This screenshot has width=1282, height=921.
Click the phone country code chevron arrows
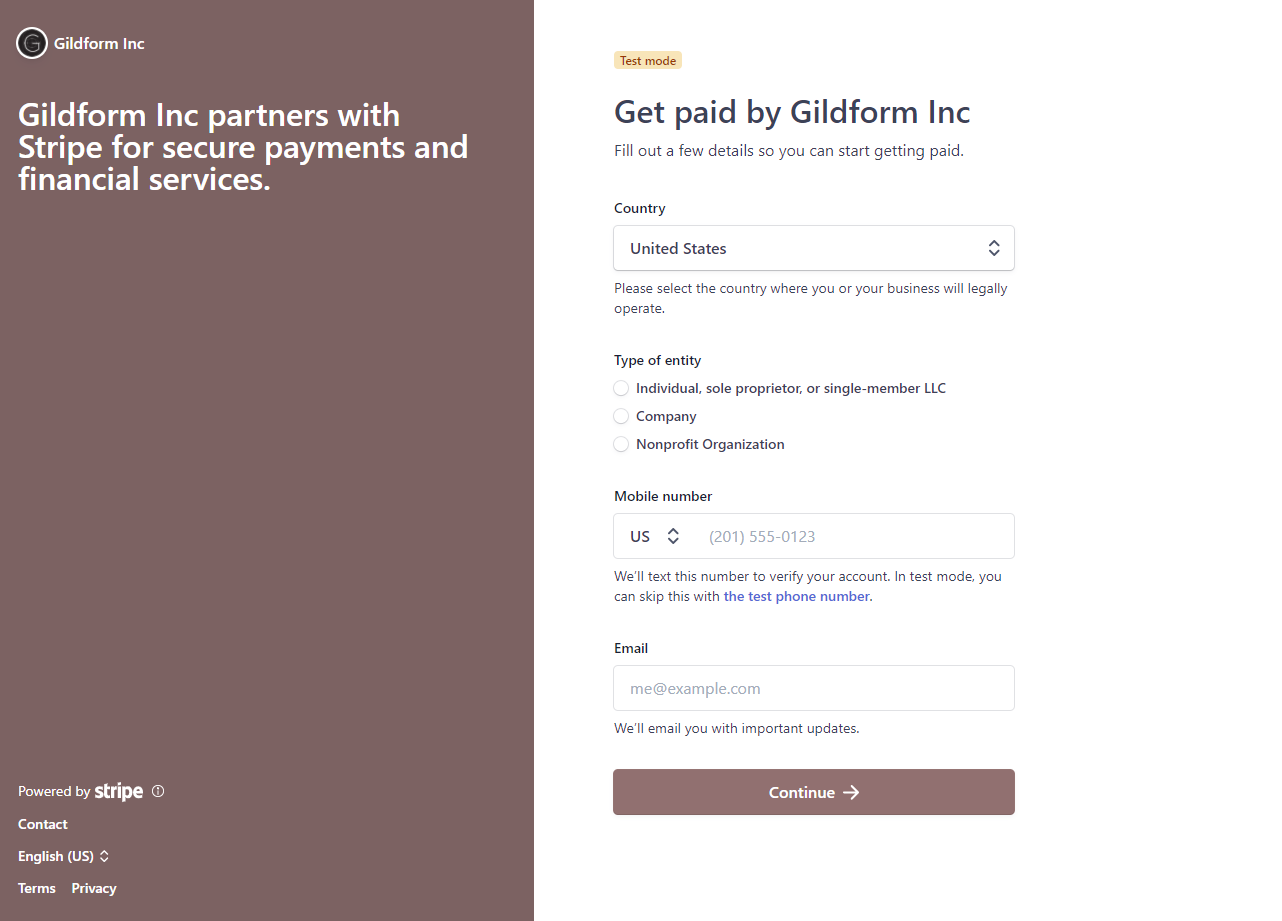[x=673, y=536]
